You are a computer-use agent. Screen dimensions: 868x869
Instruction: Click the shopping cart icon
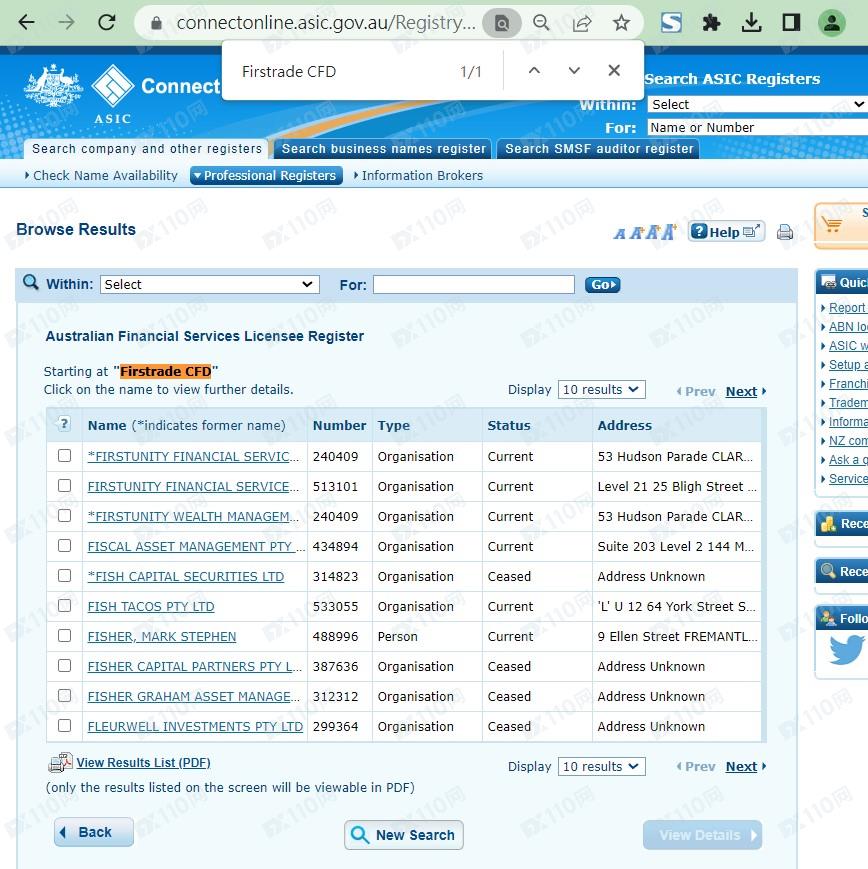point(832,224)
